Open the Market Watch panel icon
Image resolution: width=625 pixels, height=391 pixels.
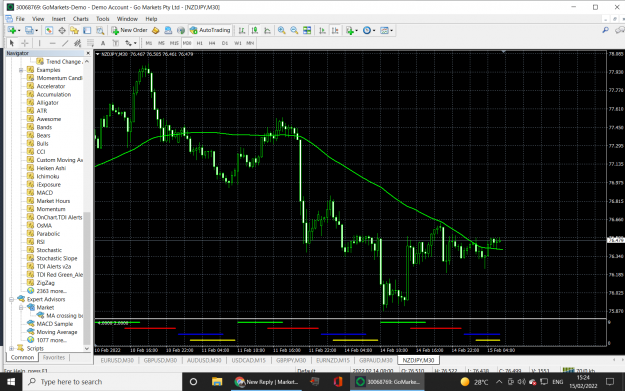click(49, 30)
